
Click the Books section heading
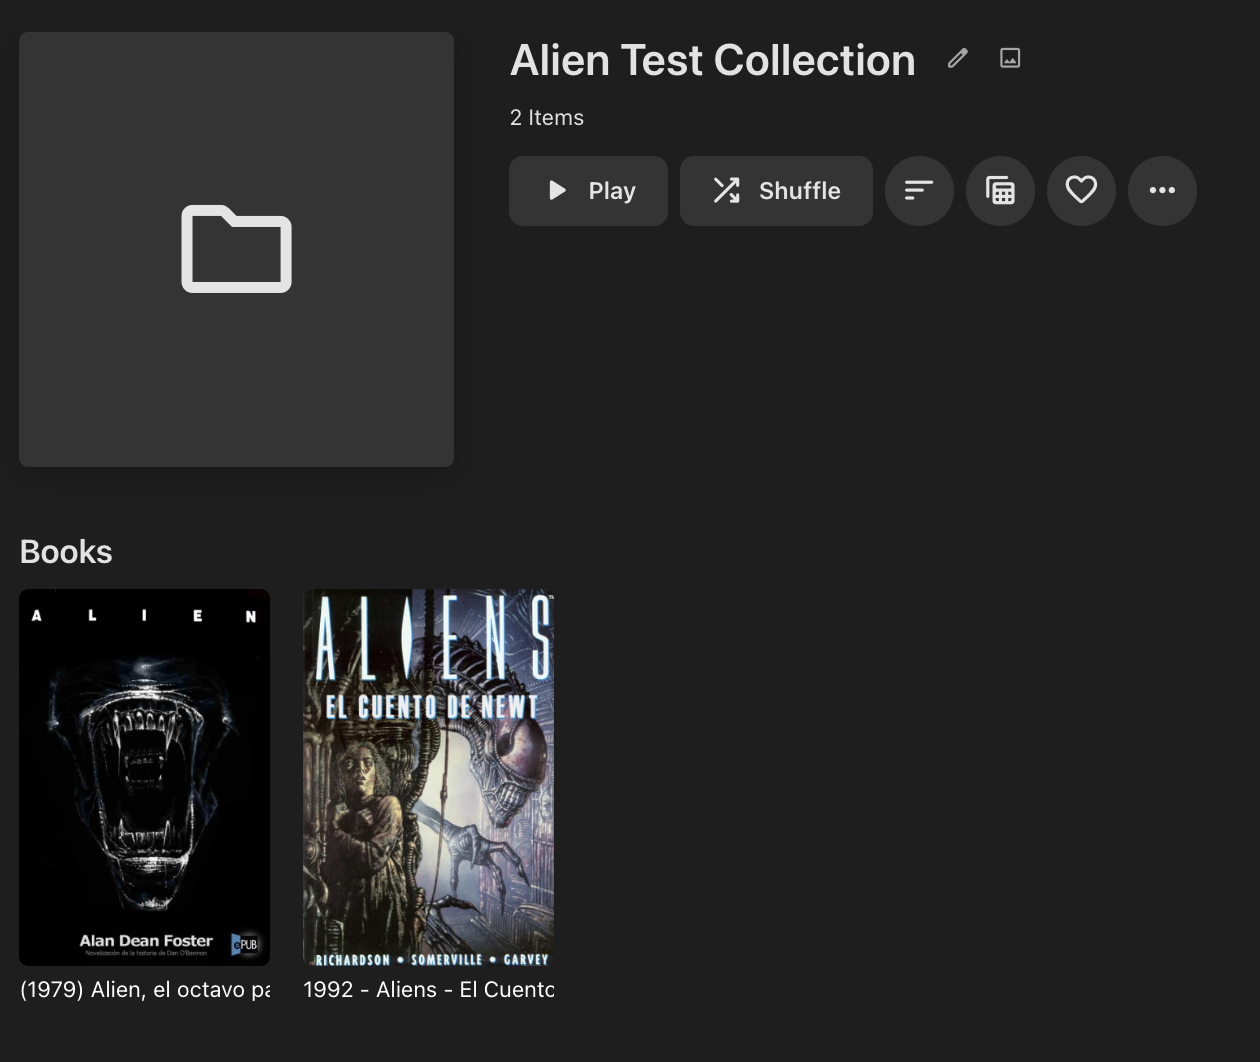(66, 552)
